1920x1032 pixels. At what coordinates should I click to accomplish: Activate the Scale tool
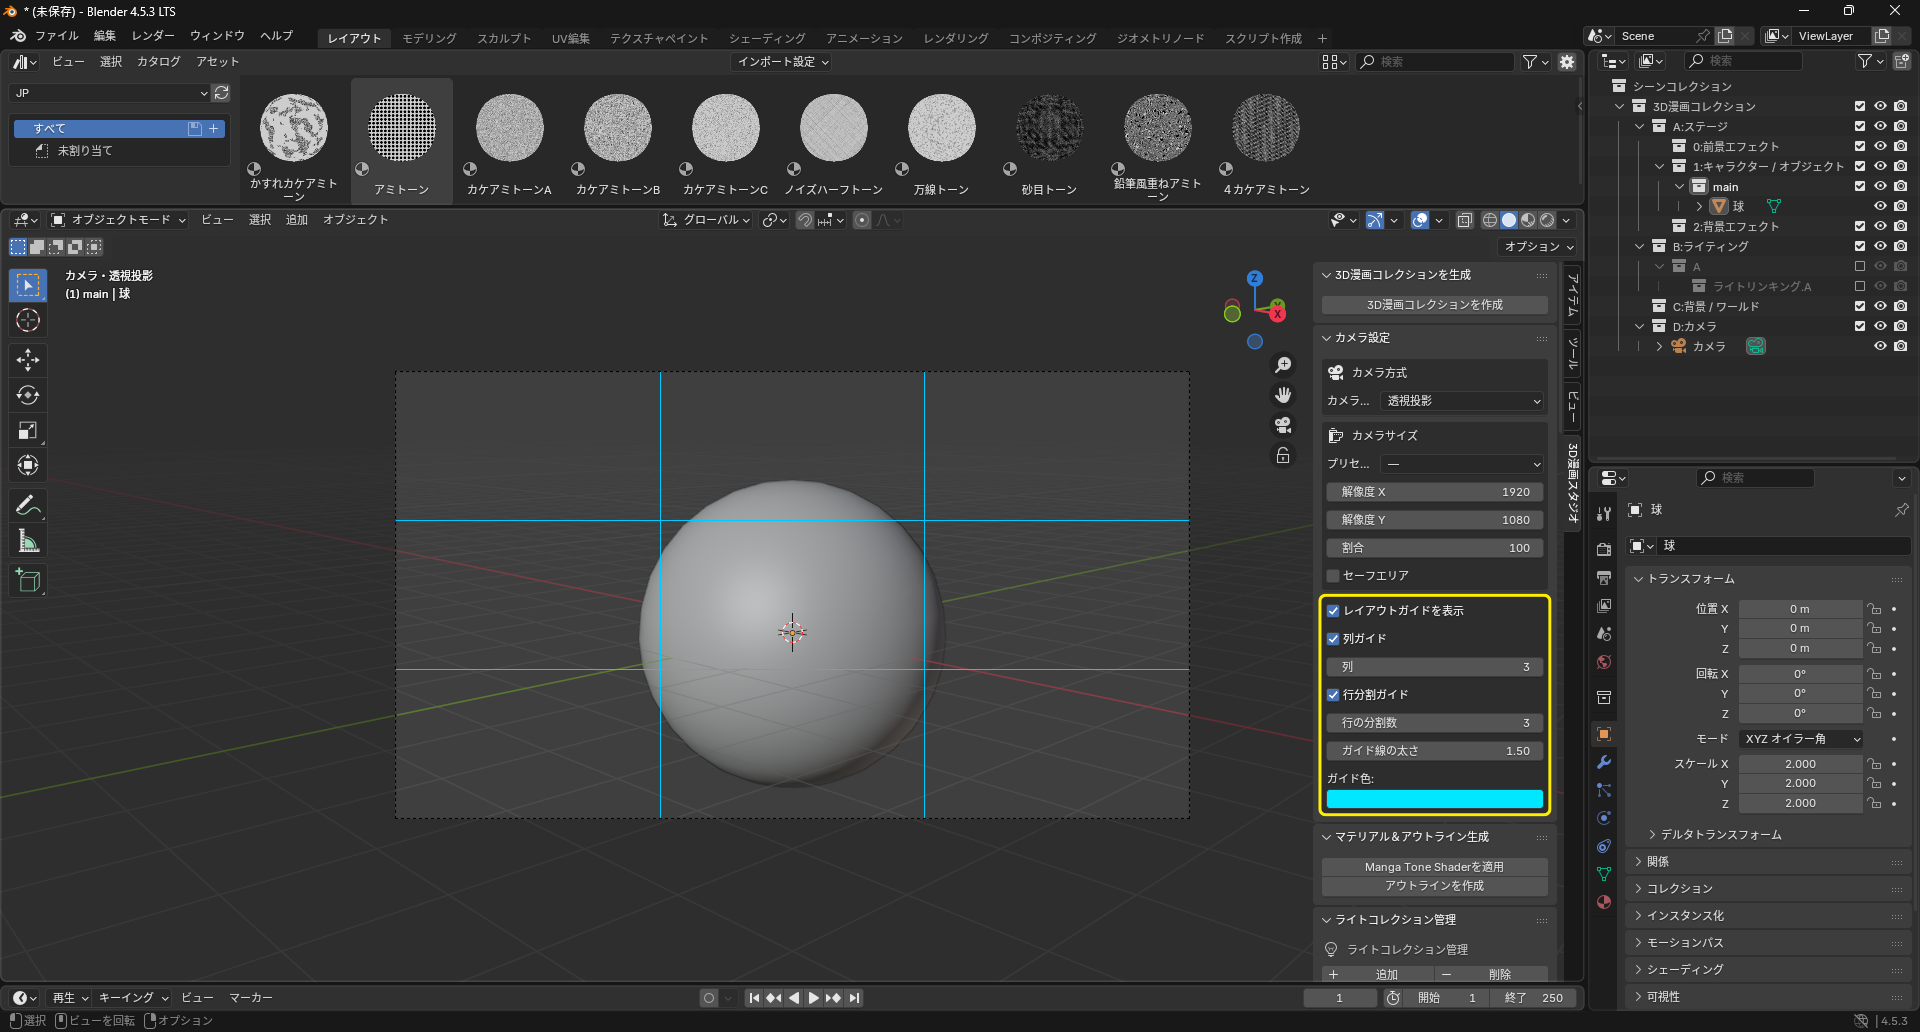(x=28, y=430)
